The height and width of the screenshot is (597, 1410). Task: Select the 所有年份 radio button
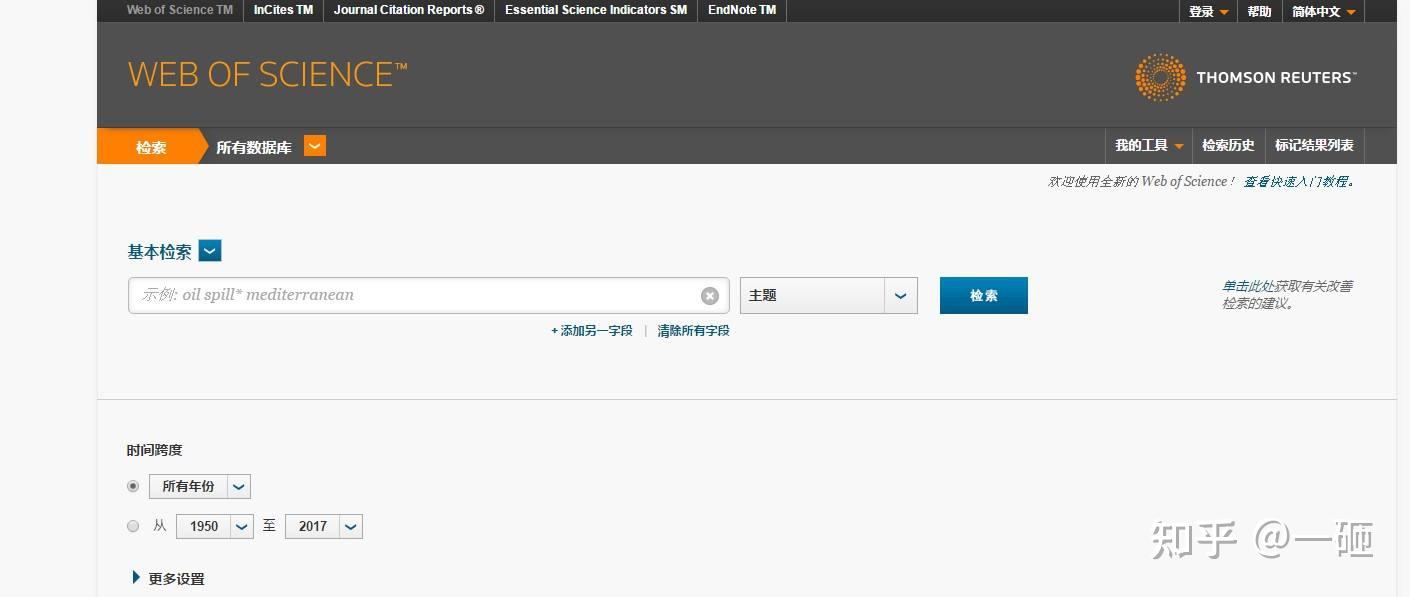(133, 486)
